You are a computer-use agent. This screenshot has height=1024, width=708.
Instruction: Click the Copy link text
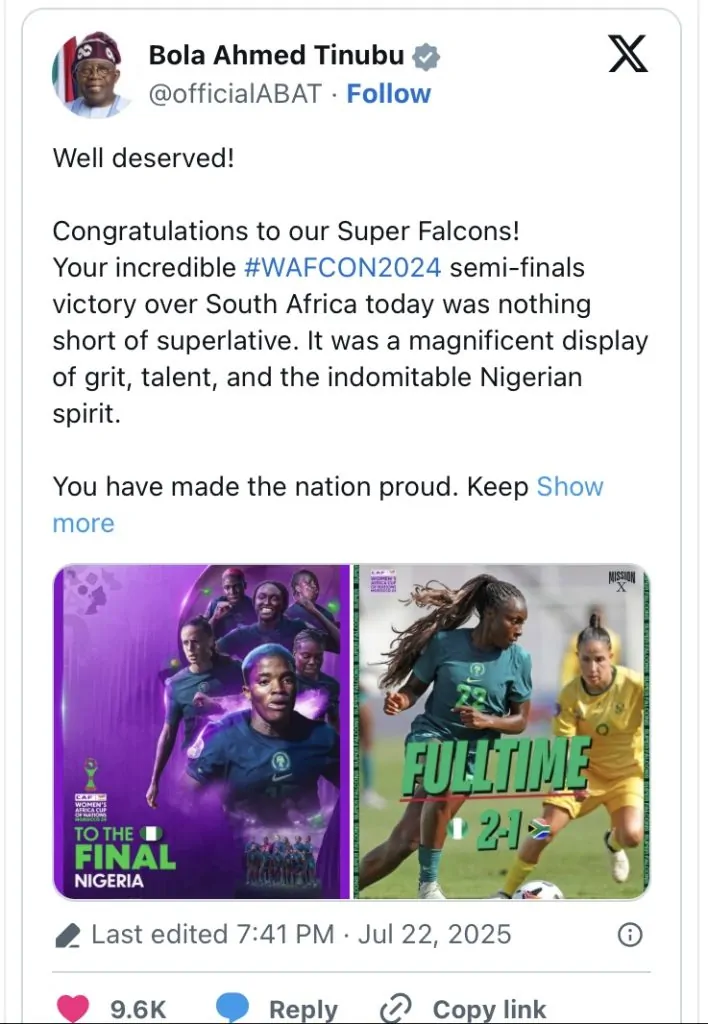(x=489, y=1009)
